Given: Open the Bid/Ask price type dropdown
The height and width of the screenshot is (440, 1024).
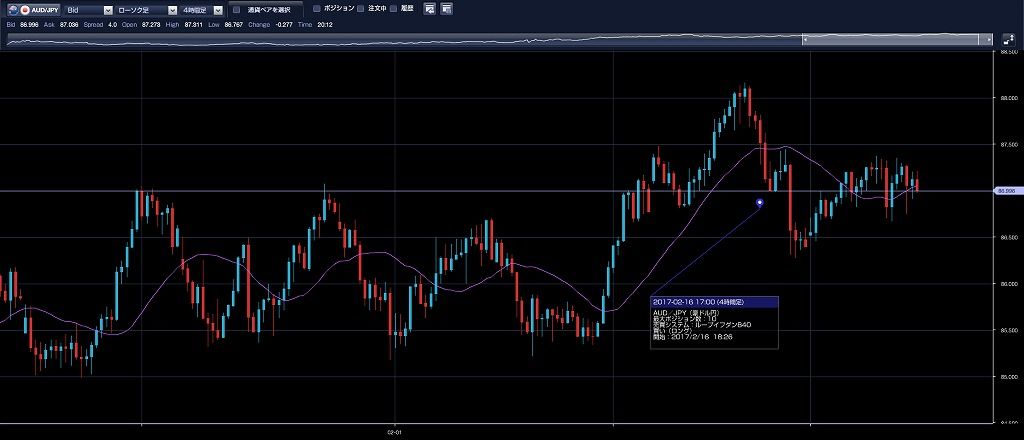Looking at the screenshot, I should tap(89, 10).
